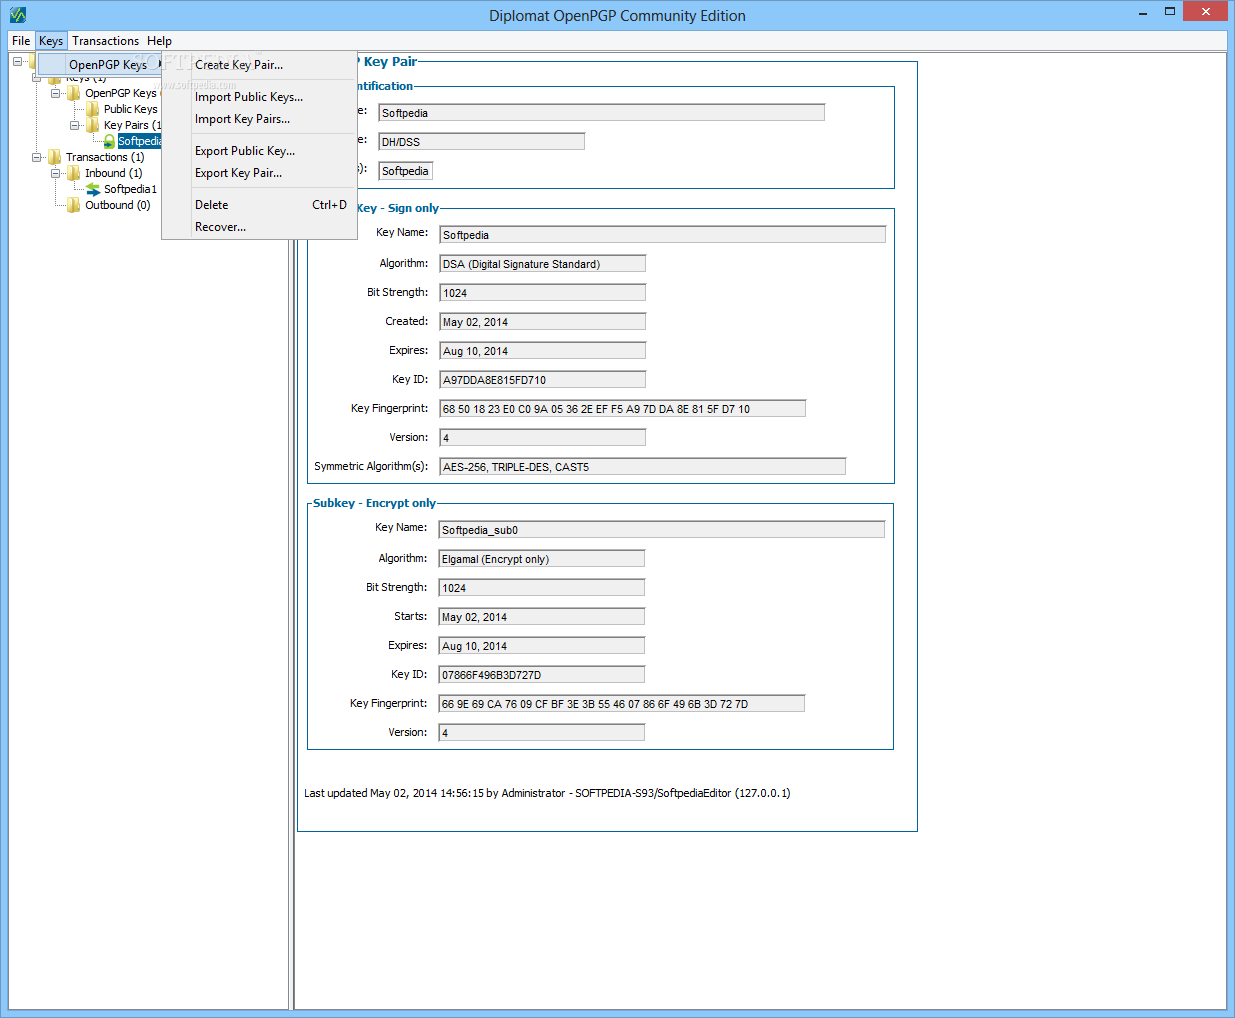Click the Subkey Bit Strength field
1235x1018 pixels.
[x=541, y=588]
